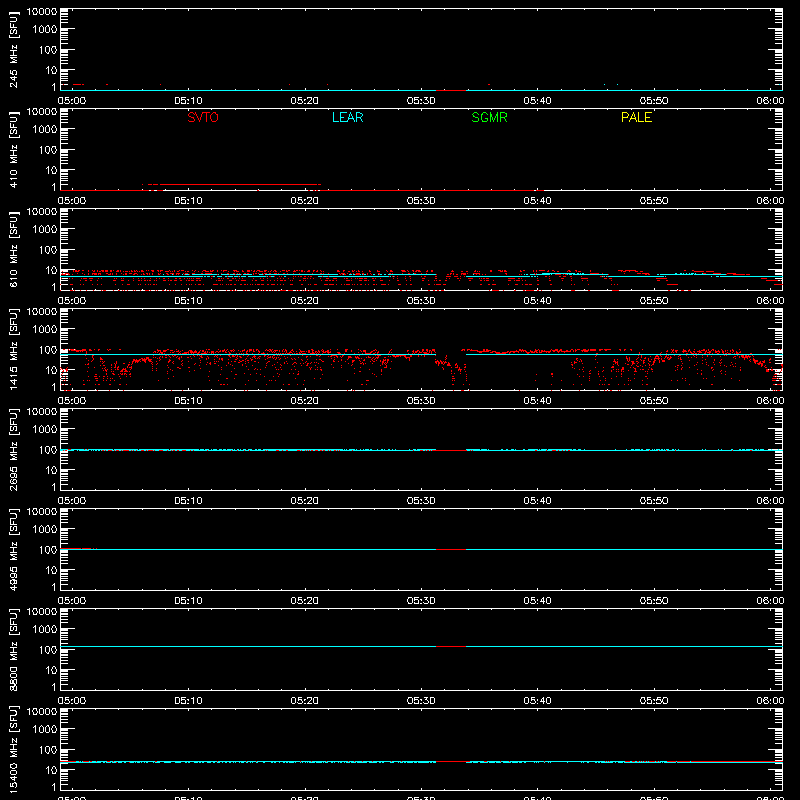Viewport: 800px width, 800px height.
Task: Click the yellow PALE legend label
Action: 636,117
